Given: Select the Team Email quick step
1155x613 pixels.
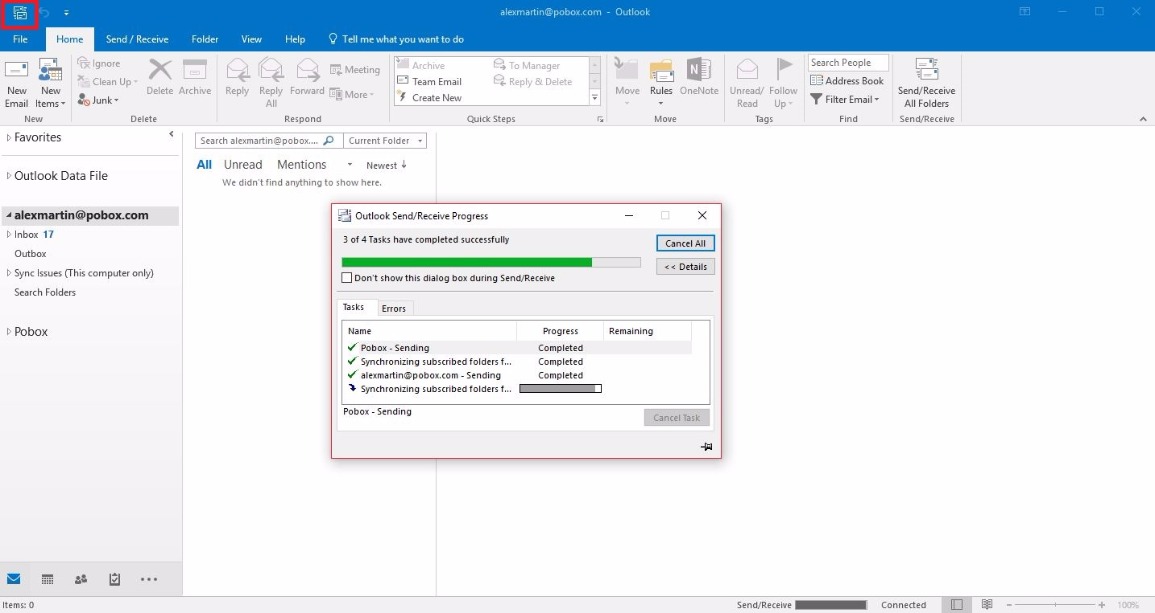Looking at the screenshot, I should tap(429, 82).
